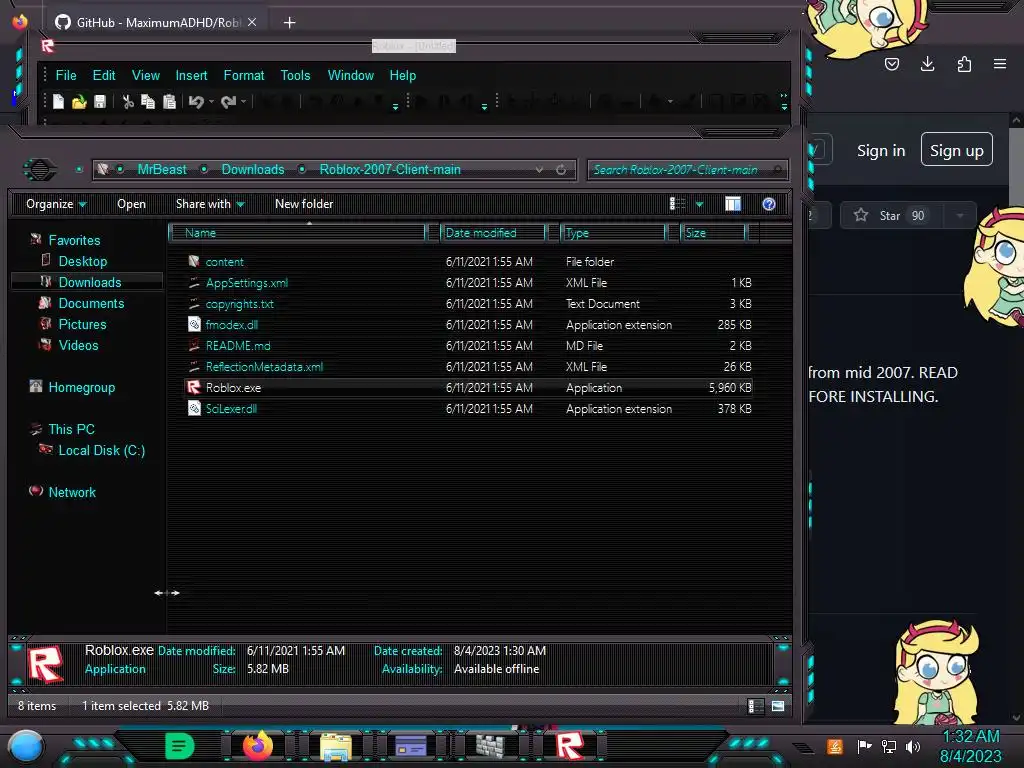The height and width of the screenshot is (768, 1024).
Task: Sort files by the Type column header
Action: [613, 233]
